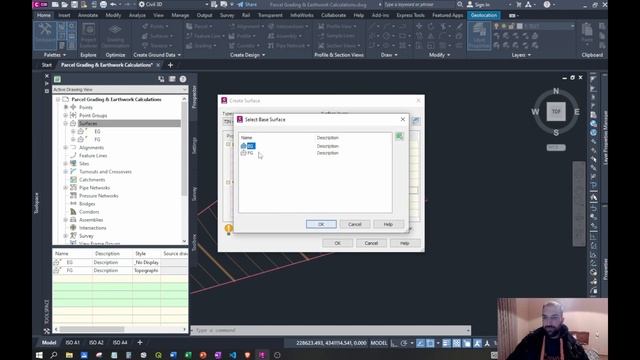Click the Layer Properties ribbon icon
This screenshot has width=640, height=360.
(479, 36)
